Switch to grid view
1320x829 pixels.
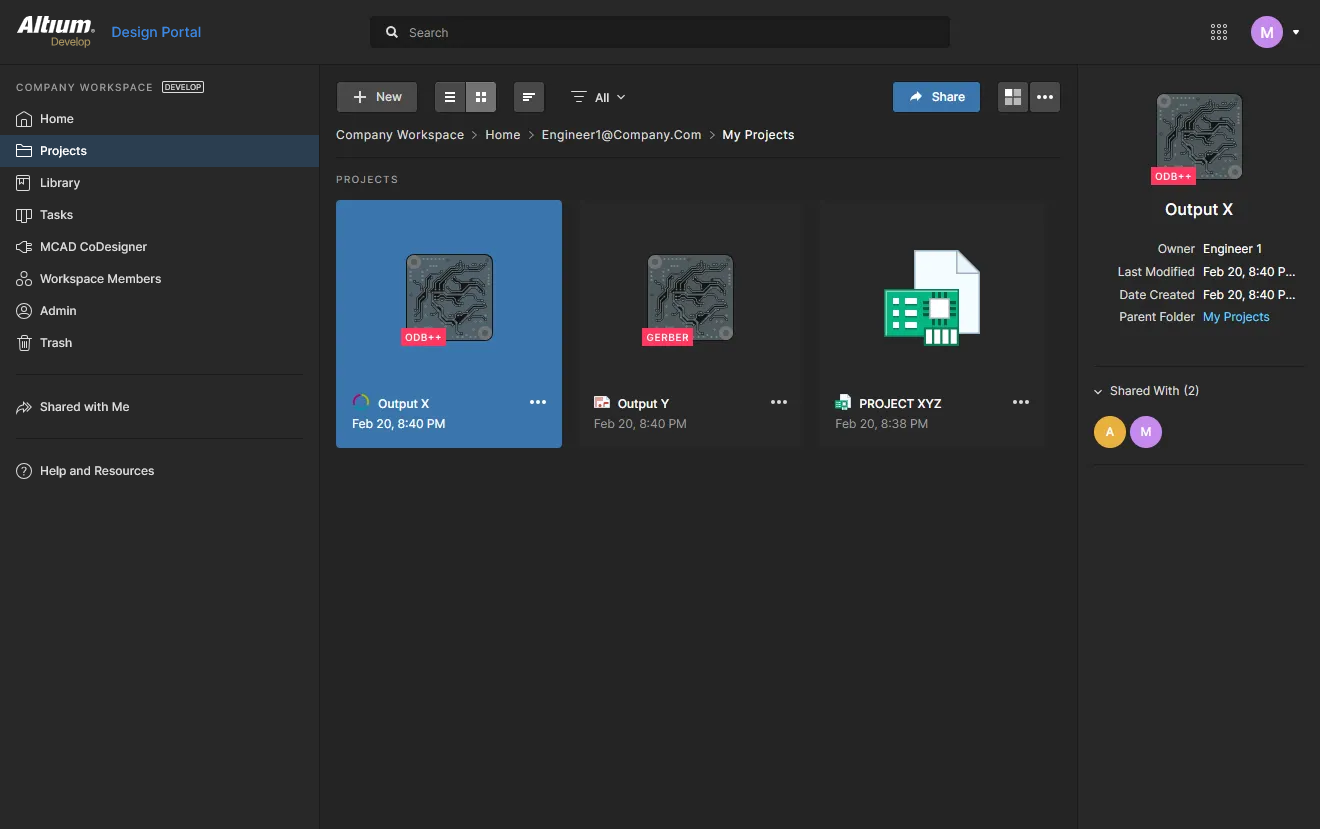pos(481,97)
